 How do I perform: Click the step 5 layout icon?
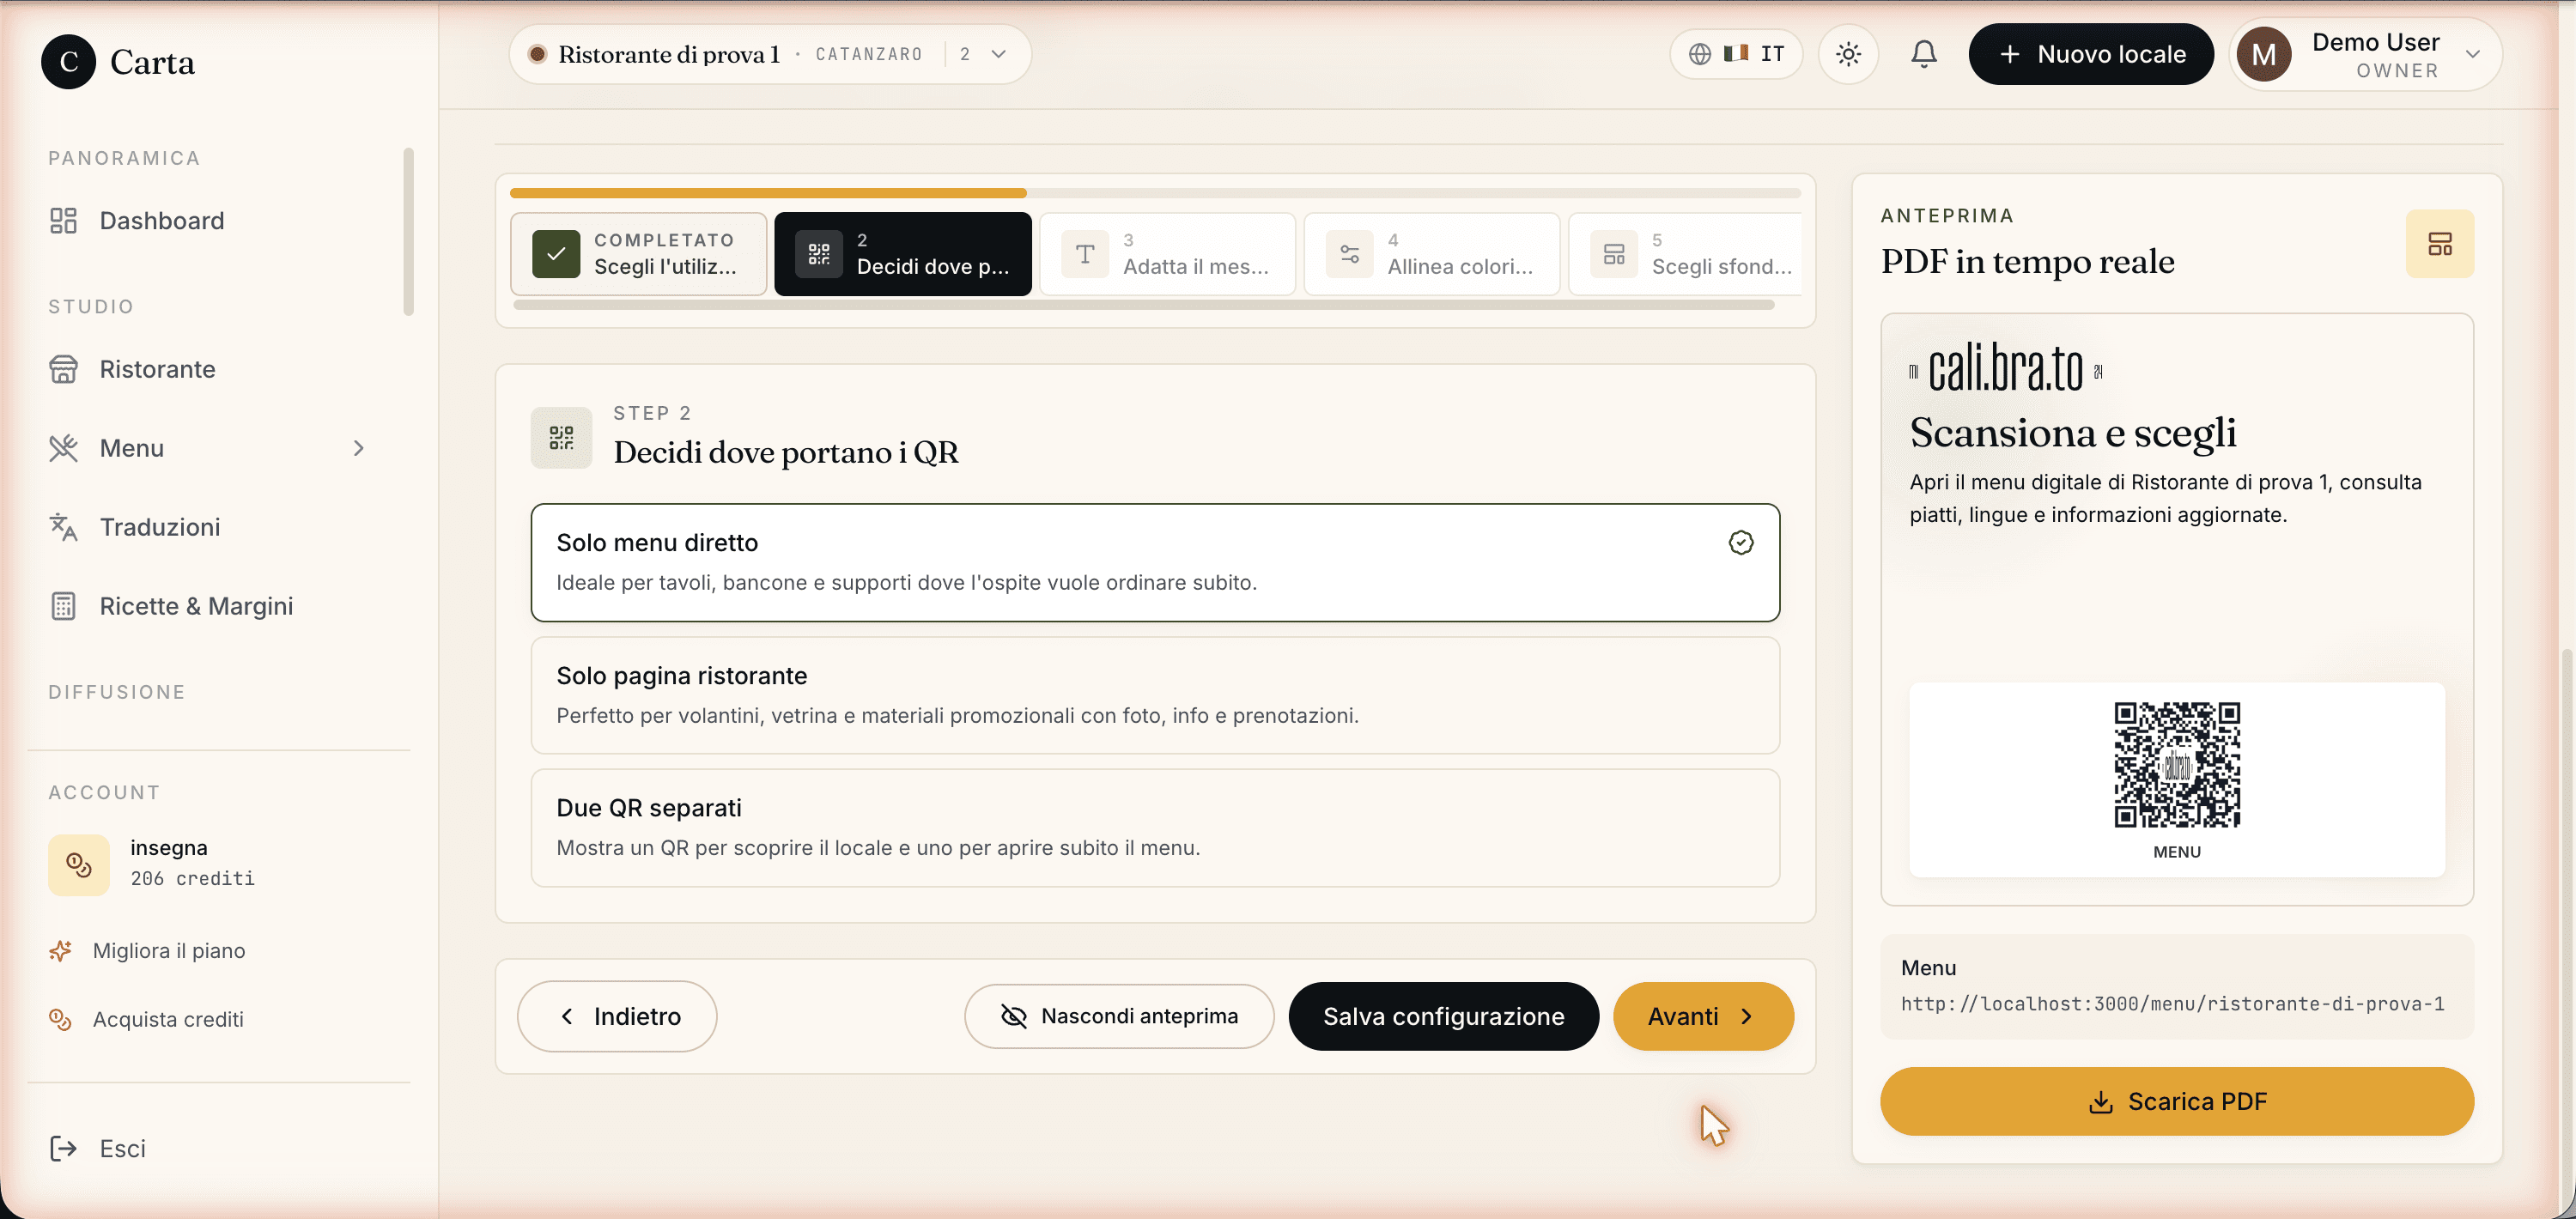1614,254
